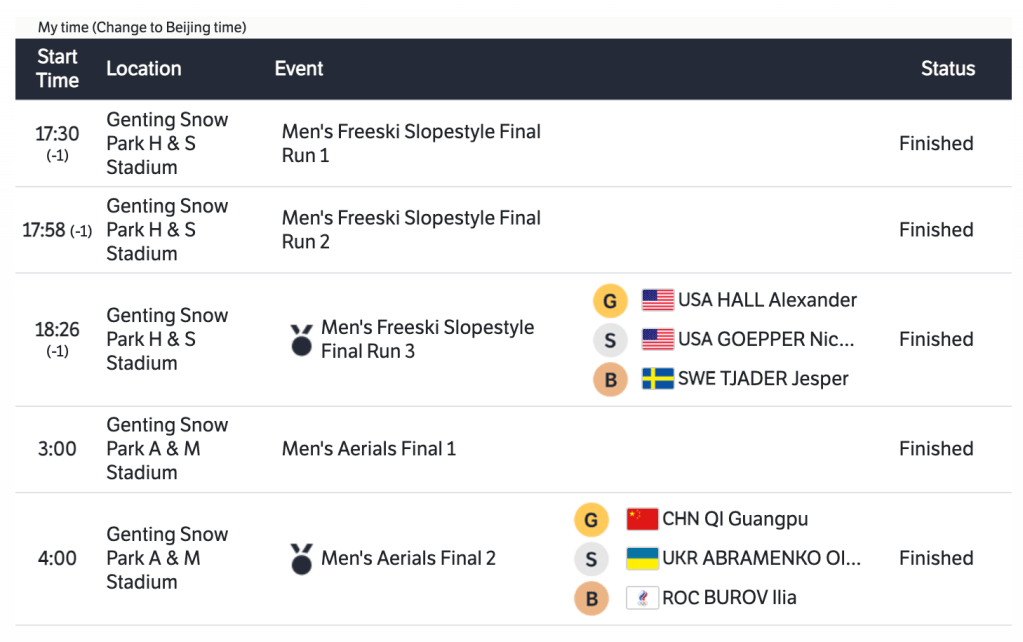Viewport: 1023px width, 642px height.
Task: Click the medal icon beside Freeski Slopestyle Final Run 3
Action: (x=301, y=340)
